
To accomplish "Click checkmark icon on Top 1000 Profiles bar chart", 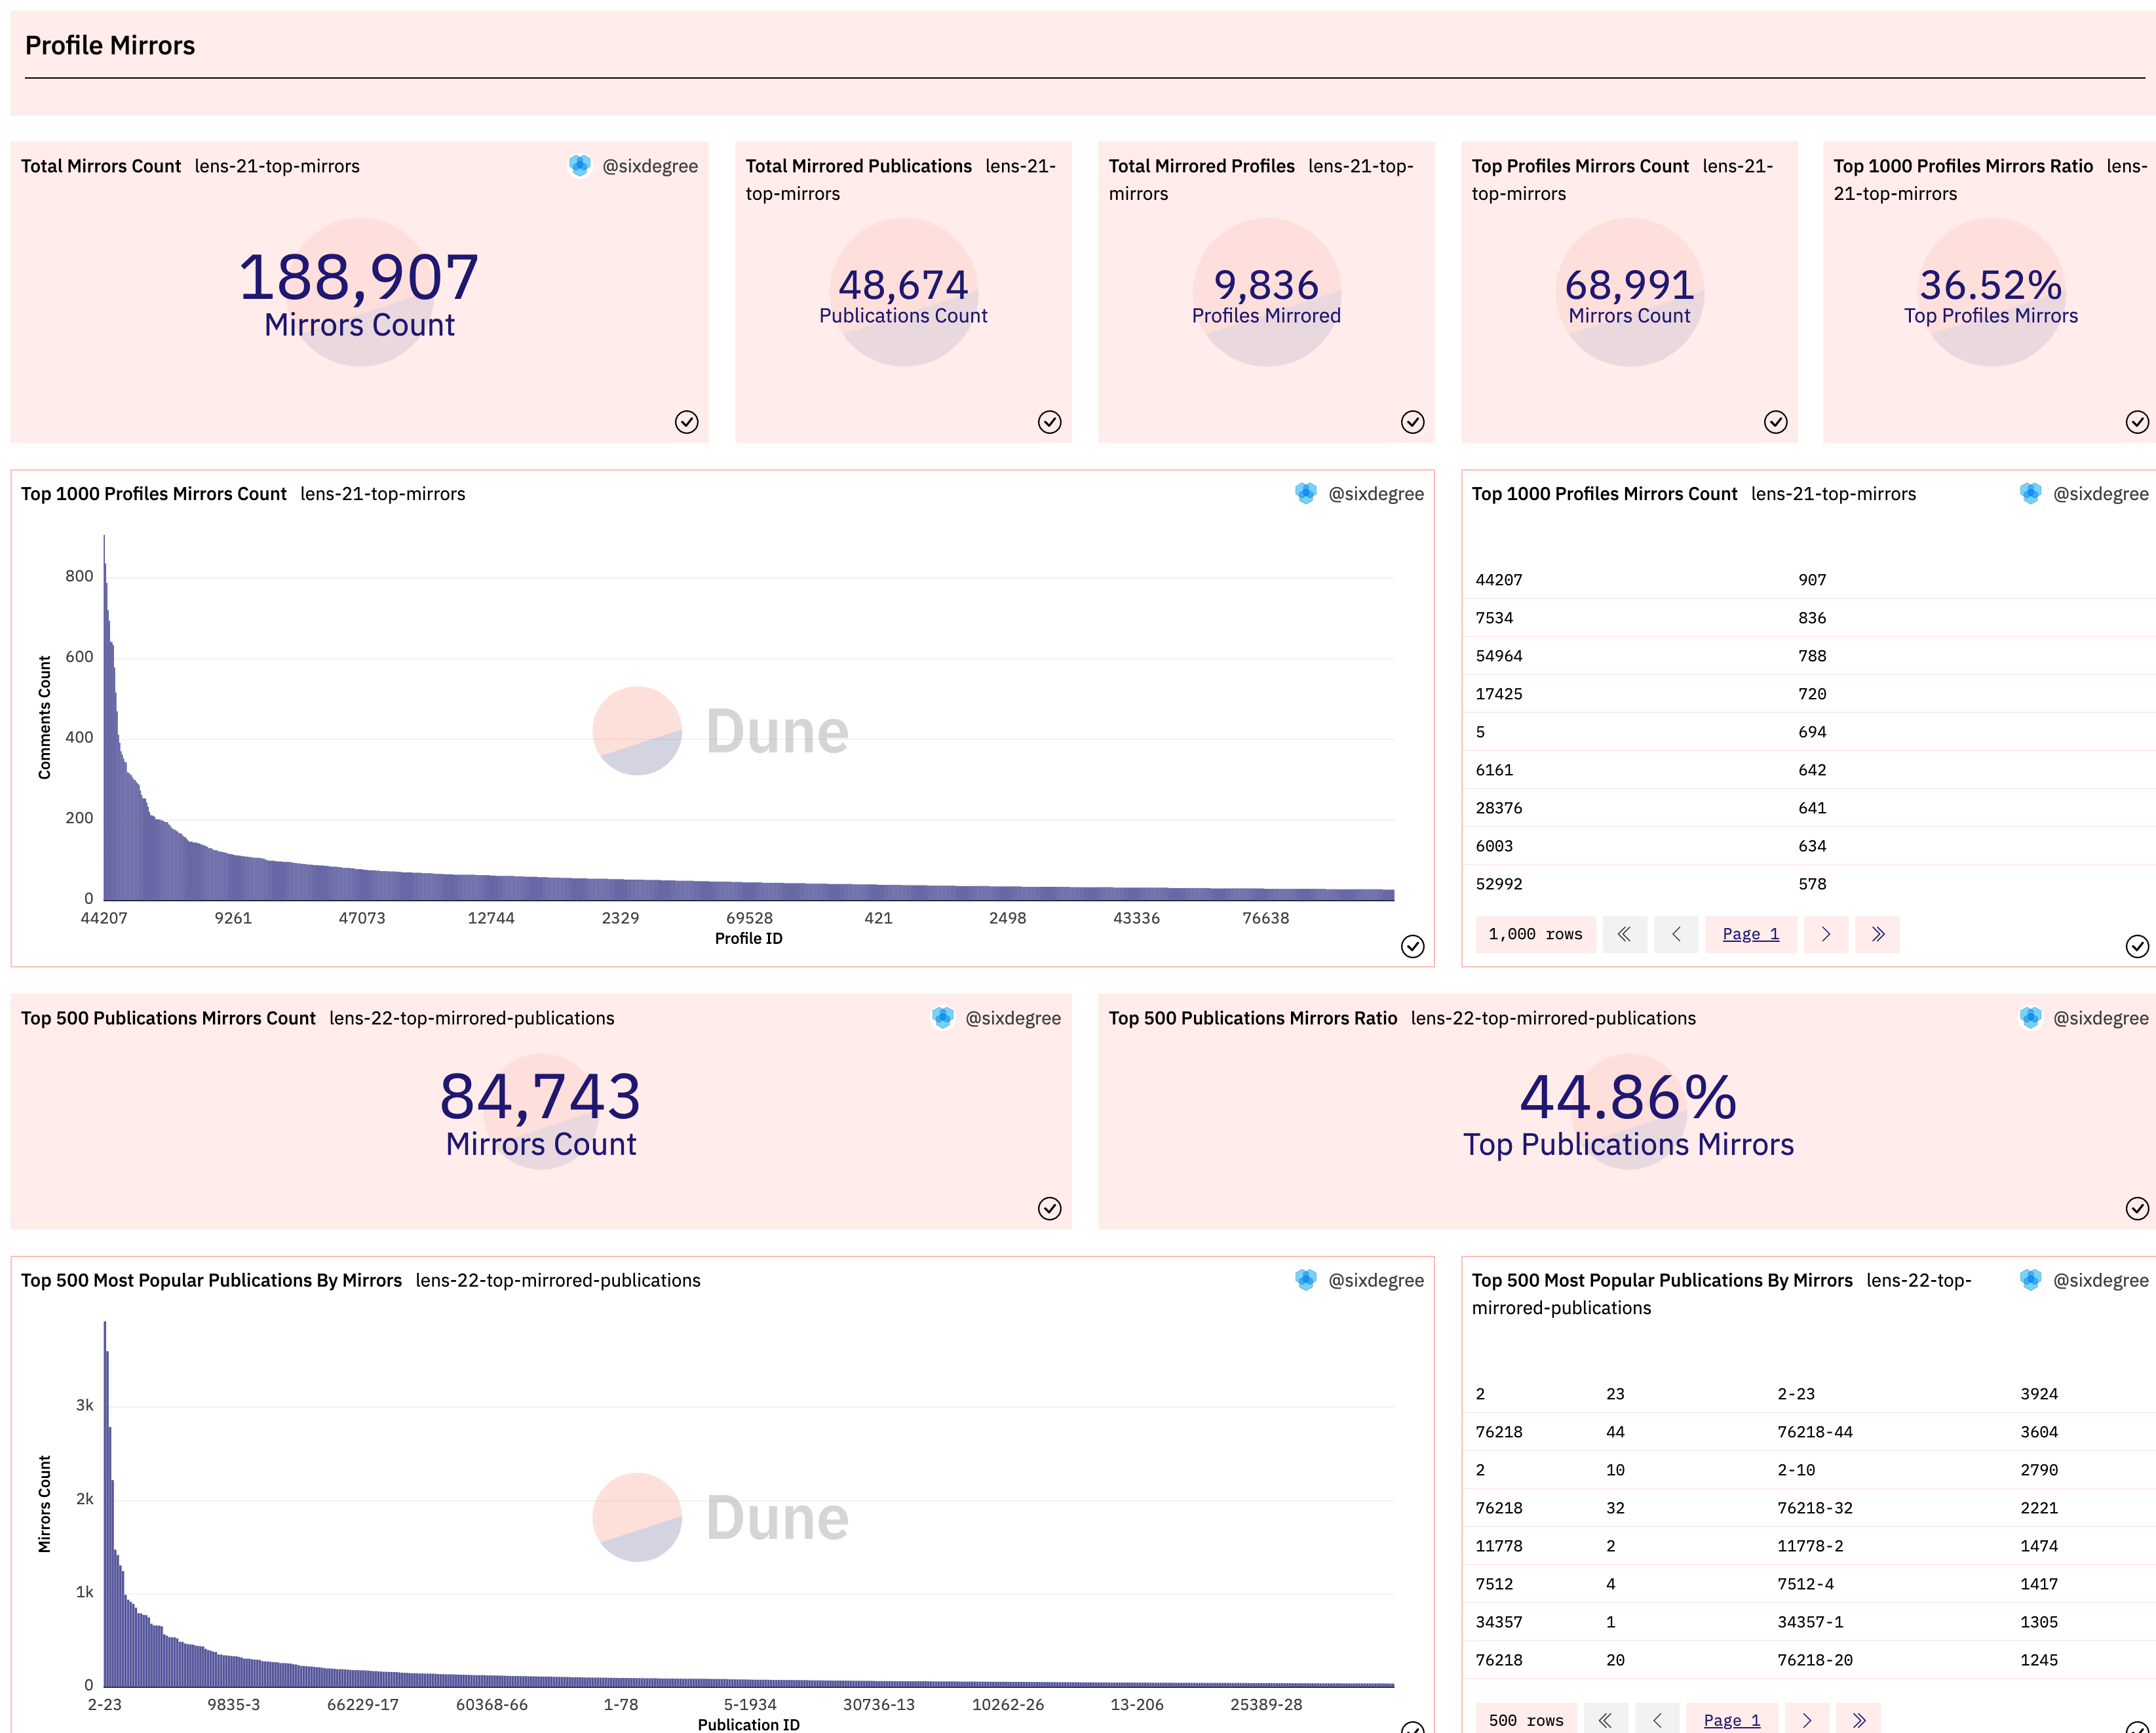I will 1412,946.
